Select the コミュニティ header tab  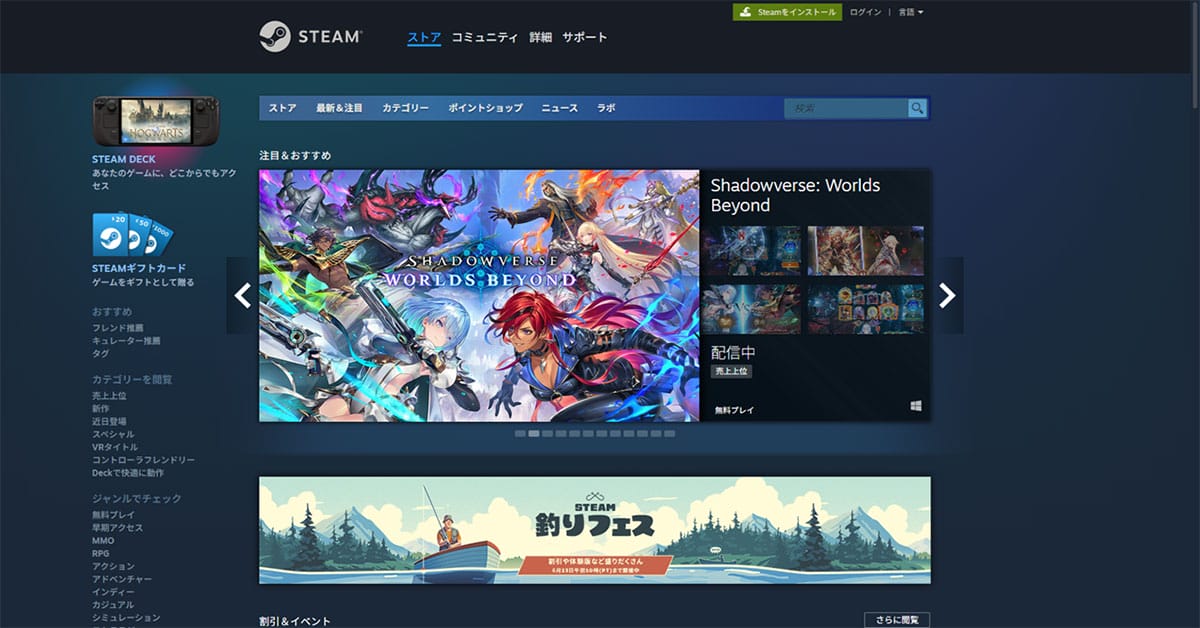coord(484,37)
